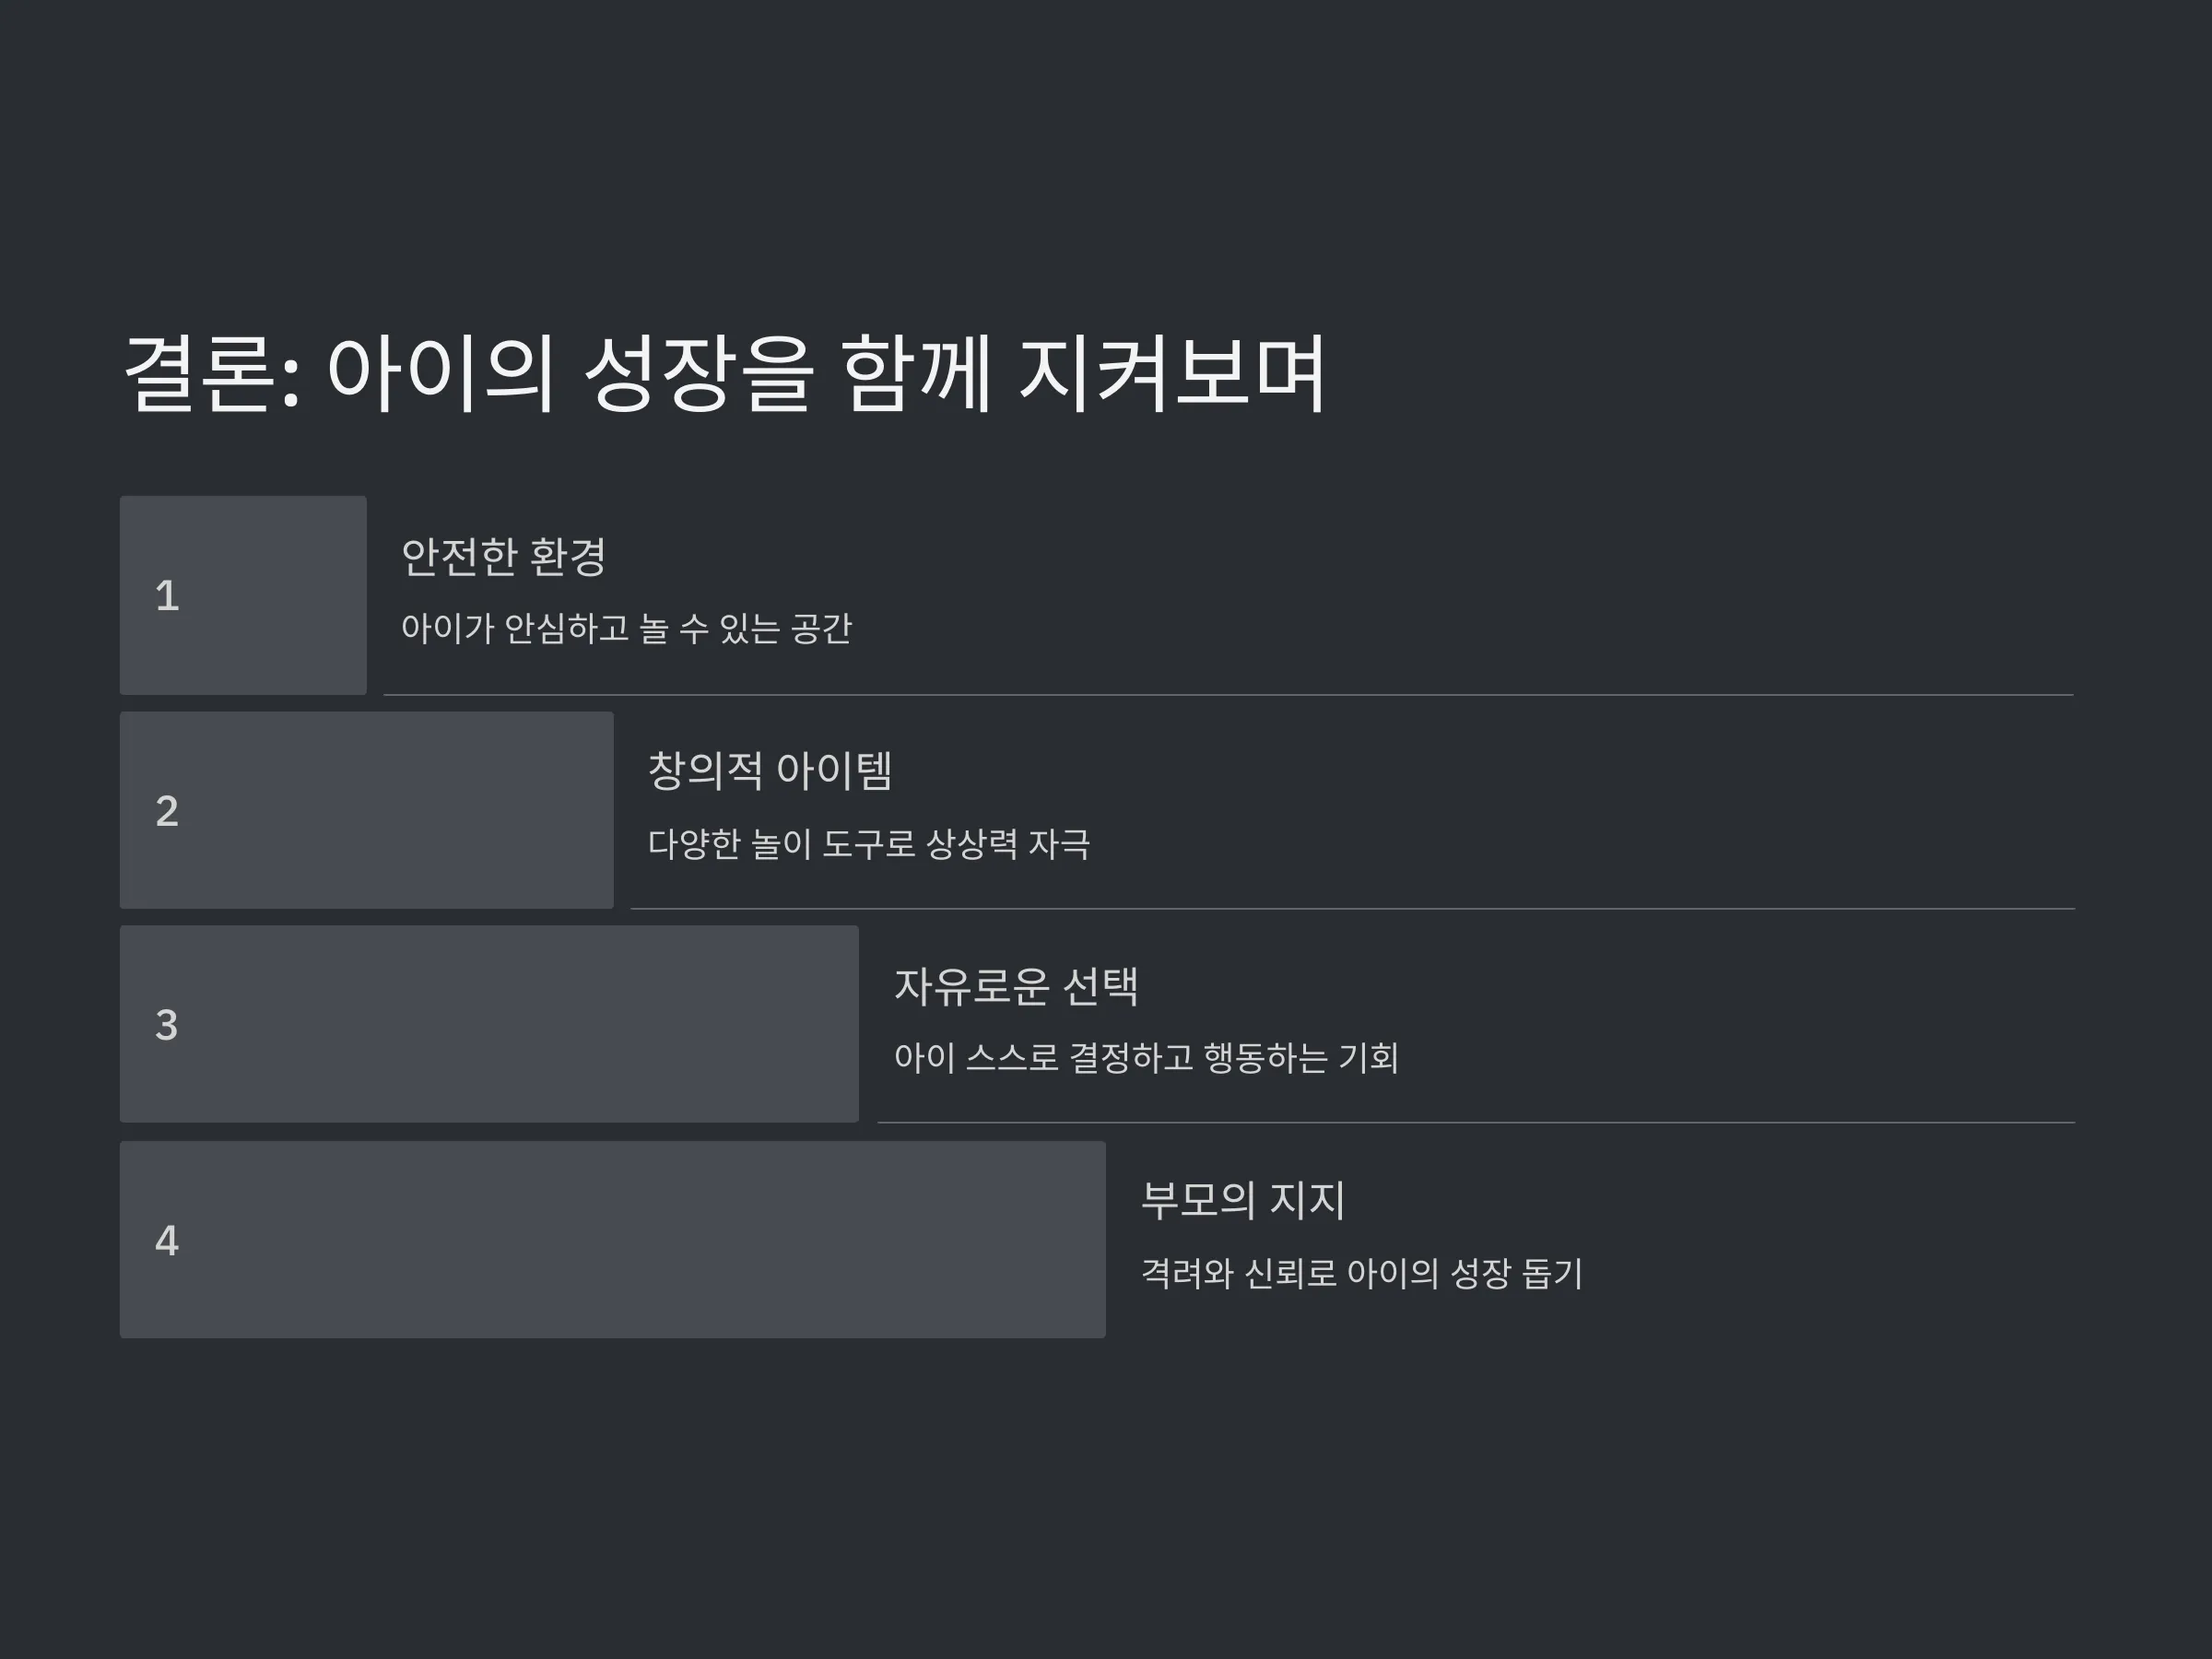
Task: Click the divider line under 안전한 환경 section
Action: click(x=1229, y=695)
